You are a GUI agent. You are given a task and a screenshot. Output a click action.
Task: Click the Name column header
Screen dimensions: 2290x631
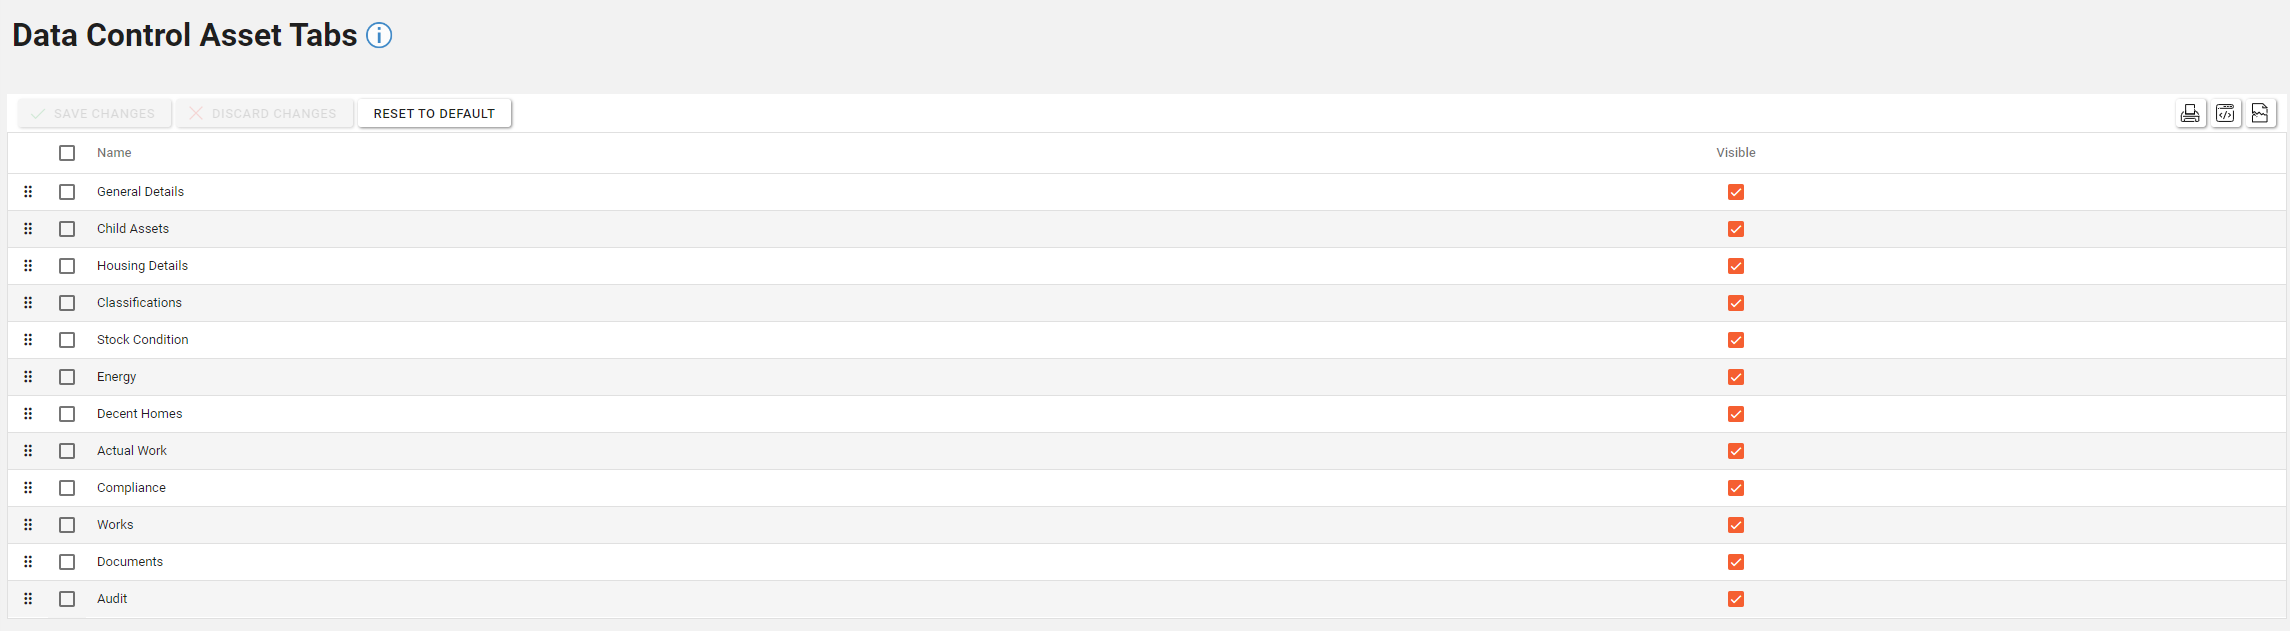[114, 153]
